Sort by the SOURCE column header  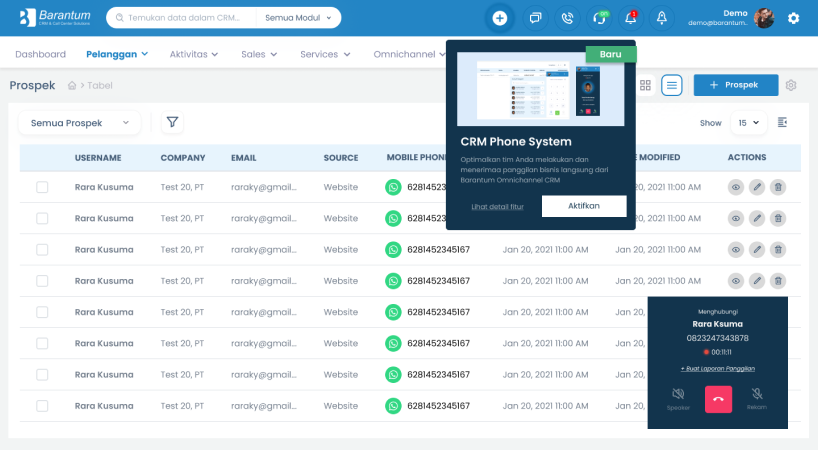pos(341,158)
